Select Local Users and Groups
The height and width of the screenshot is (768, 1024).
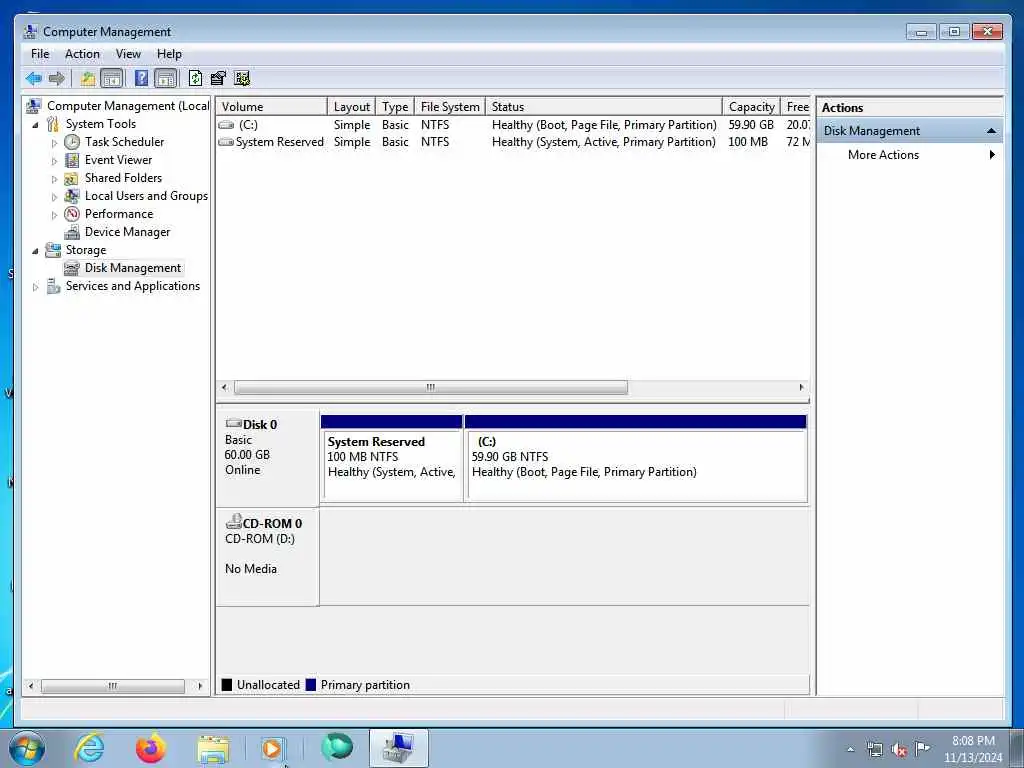point(146,196)
